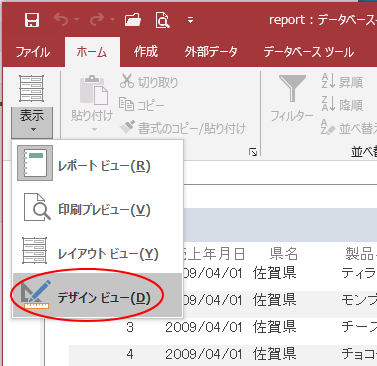The height and width of the screenshot is (366, 377).
Task: Click the コピー command
Action: 142,105
